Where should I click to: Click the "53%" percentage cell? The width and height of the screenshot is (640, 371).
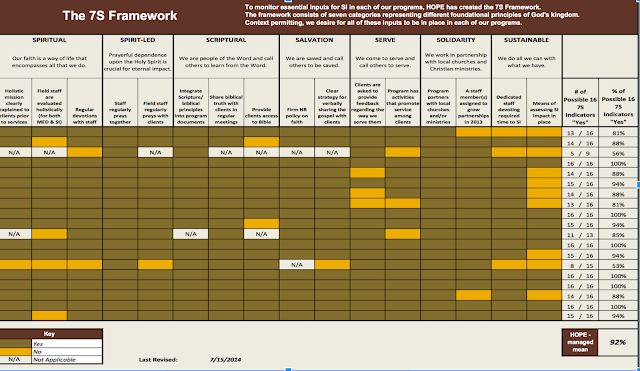pos(618,266)
